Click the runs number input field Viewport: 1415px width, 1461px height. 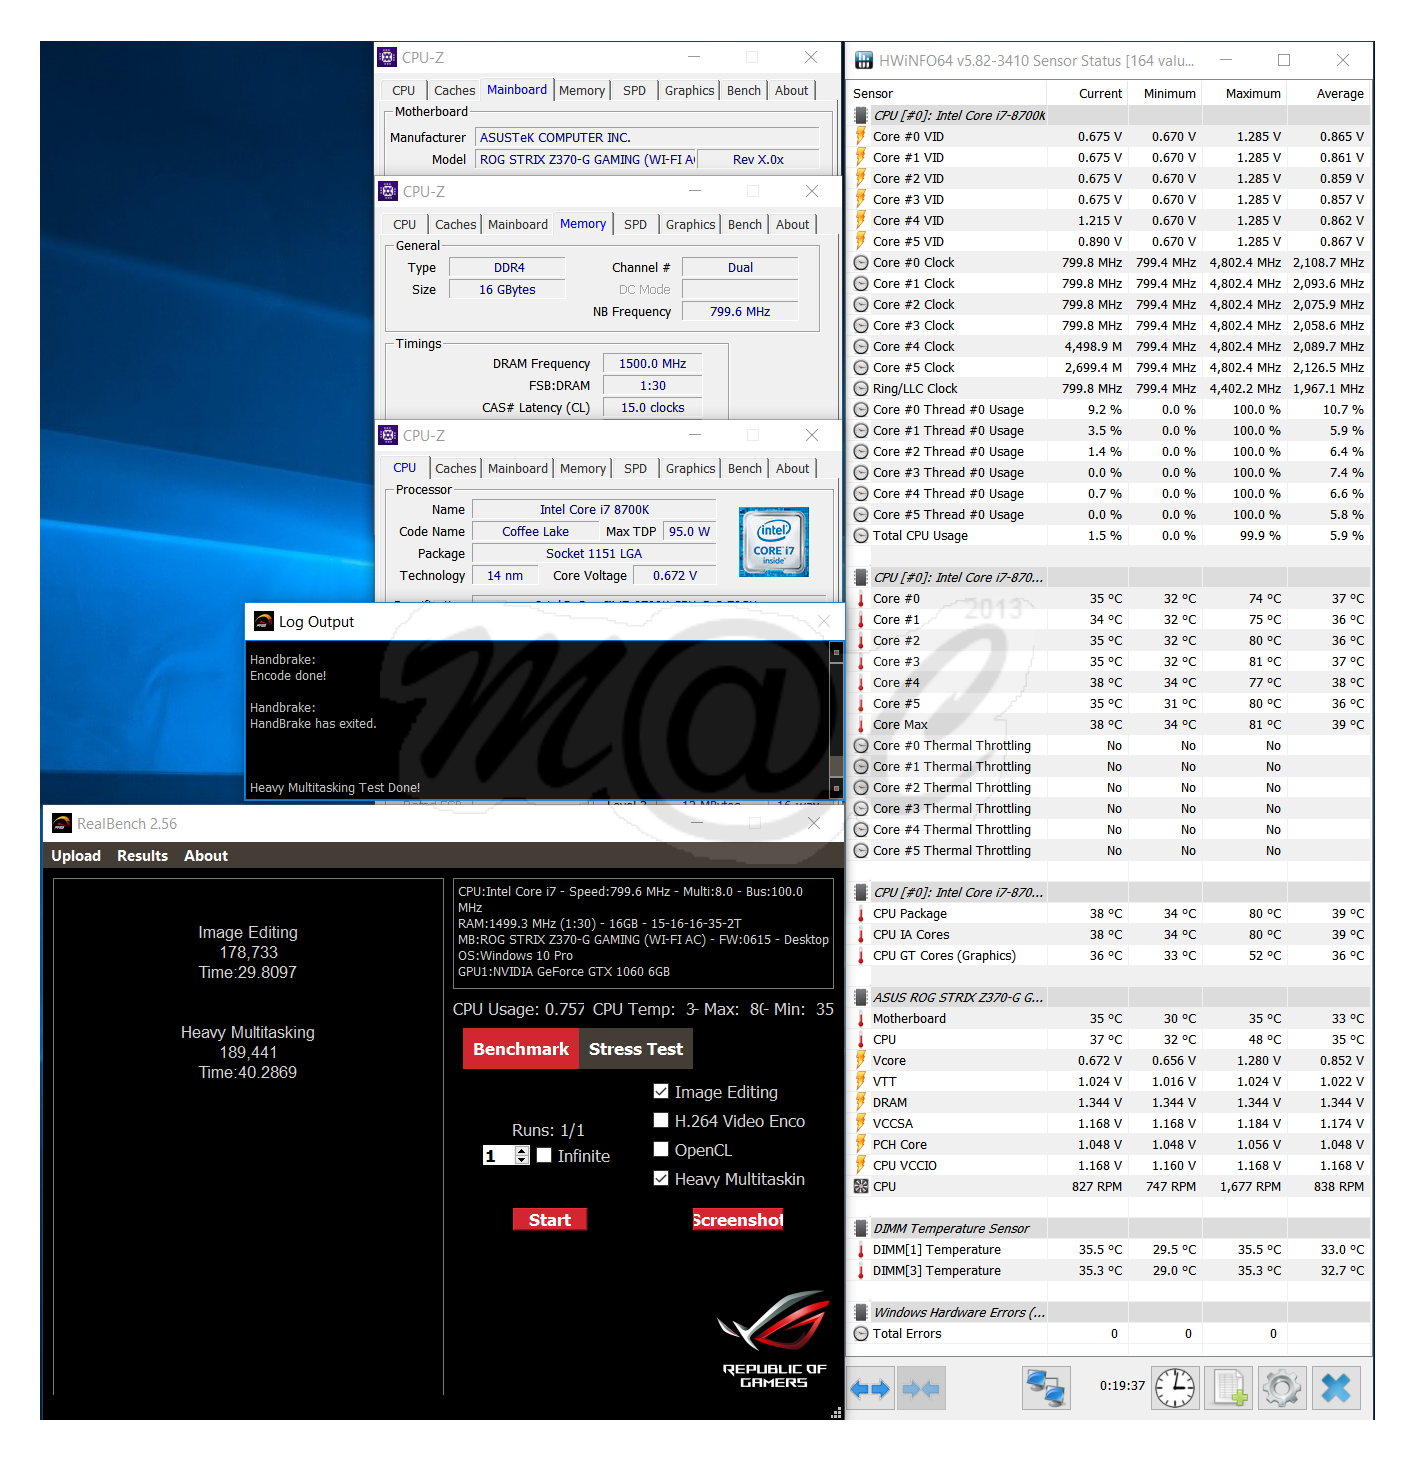coord(498,1155)
